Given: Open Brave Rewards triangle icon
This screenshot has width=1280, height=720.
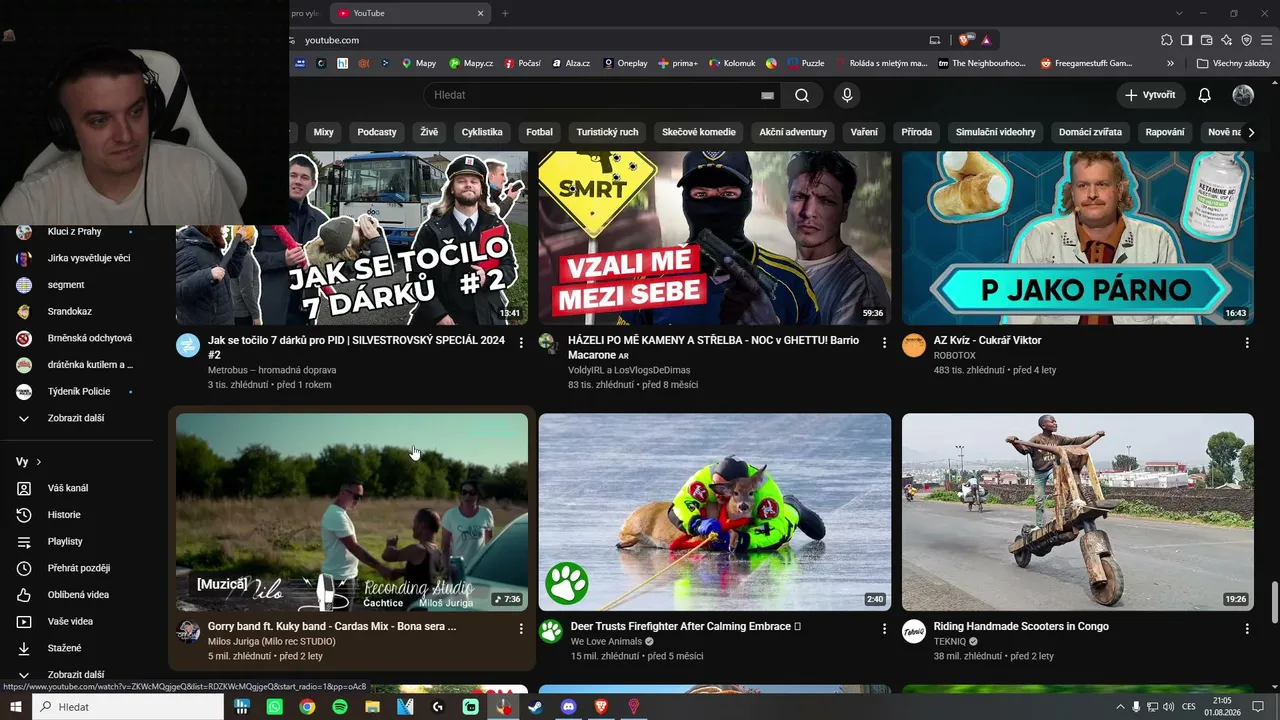Looking at the screenshot, I should point(986,40).
